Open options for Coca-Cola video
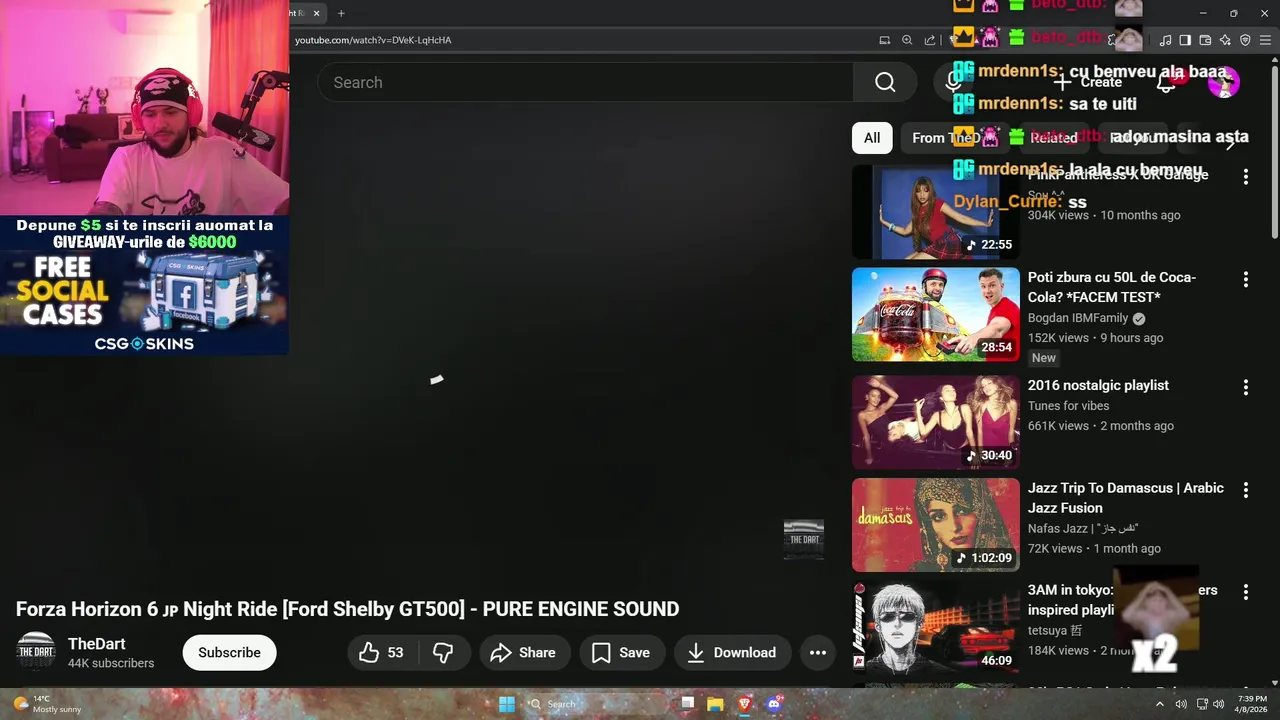 tap(1245, 280)
